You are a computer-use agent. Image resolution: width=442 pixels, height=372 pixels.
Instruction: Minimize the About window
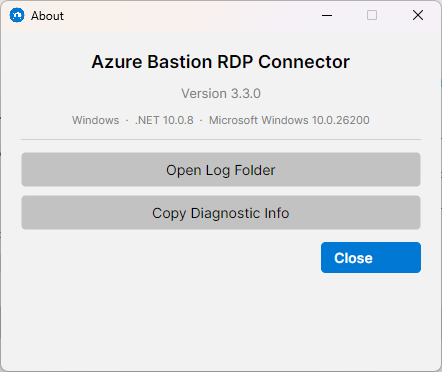[x=327, y=15]
